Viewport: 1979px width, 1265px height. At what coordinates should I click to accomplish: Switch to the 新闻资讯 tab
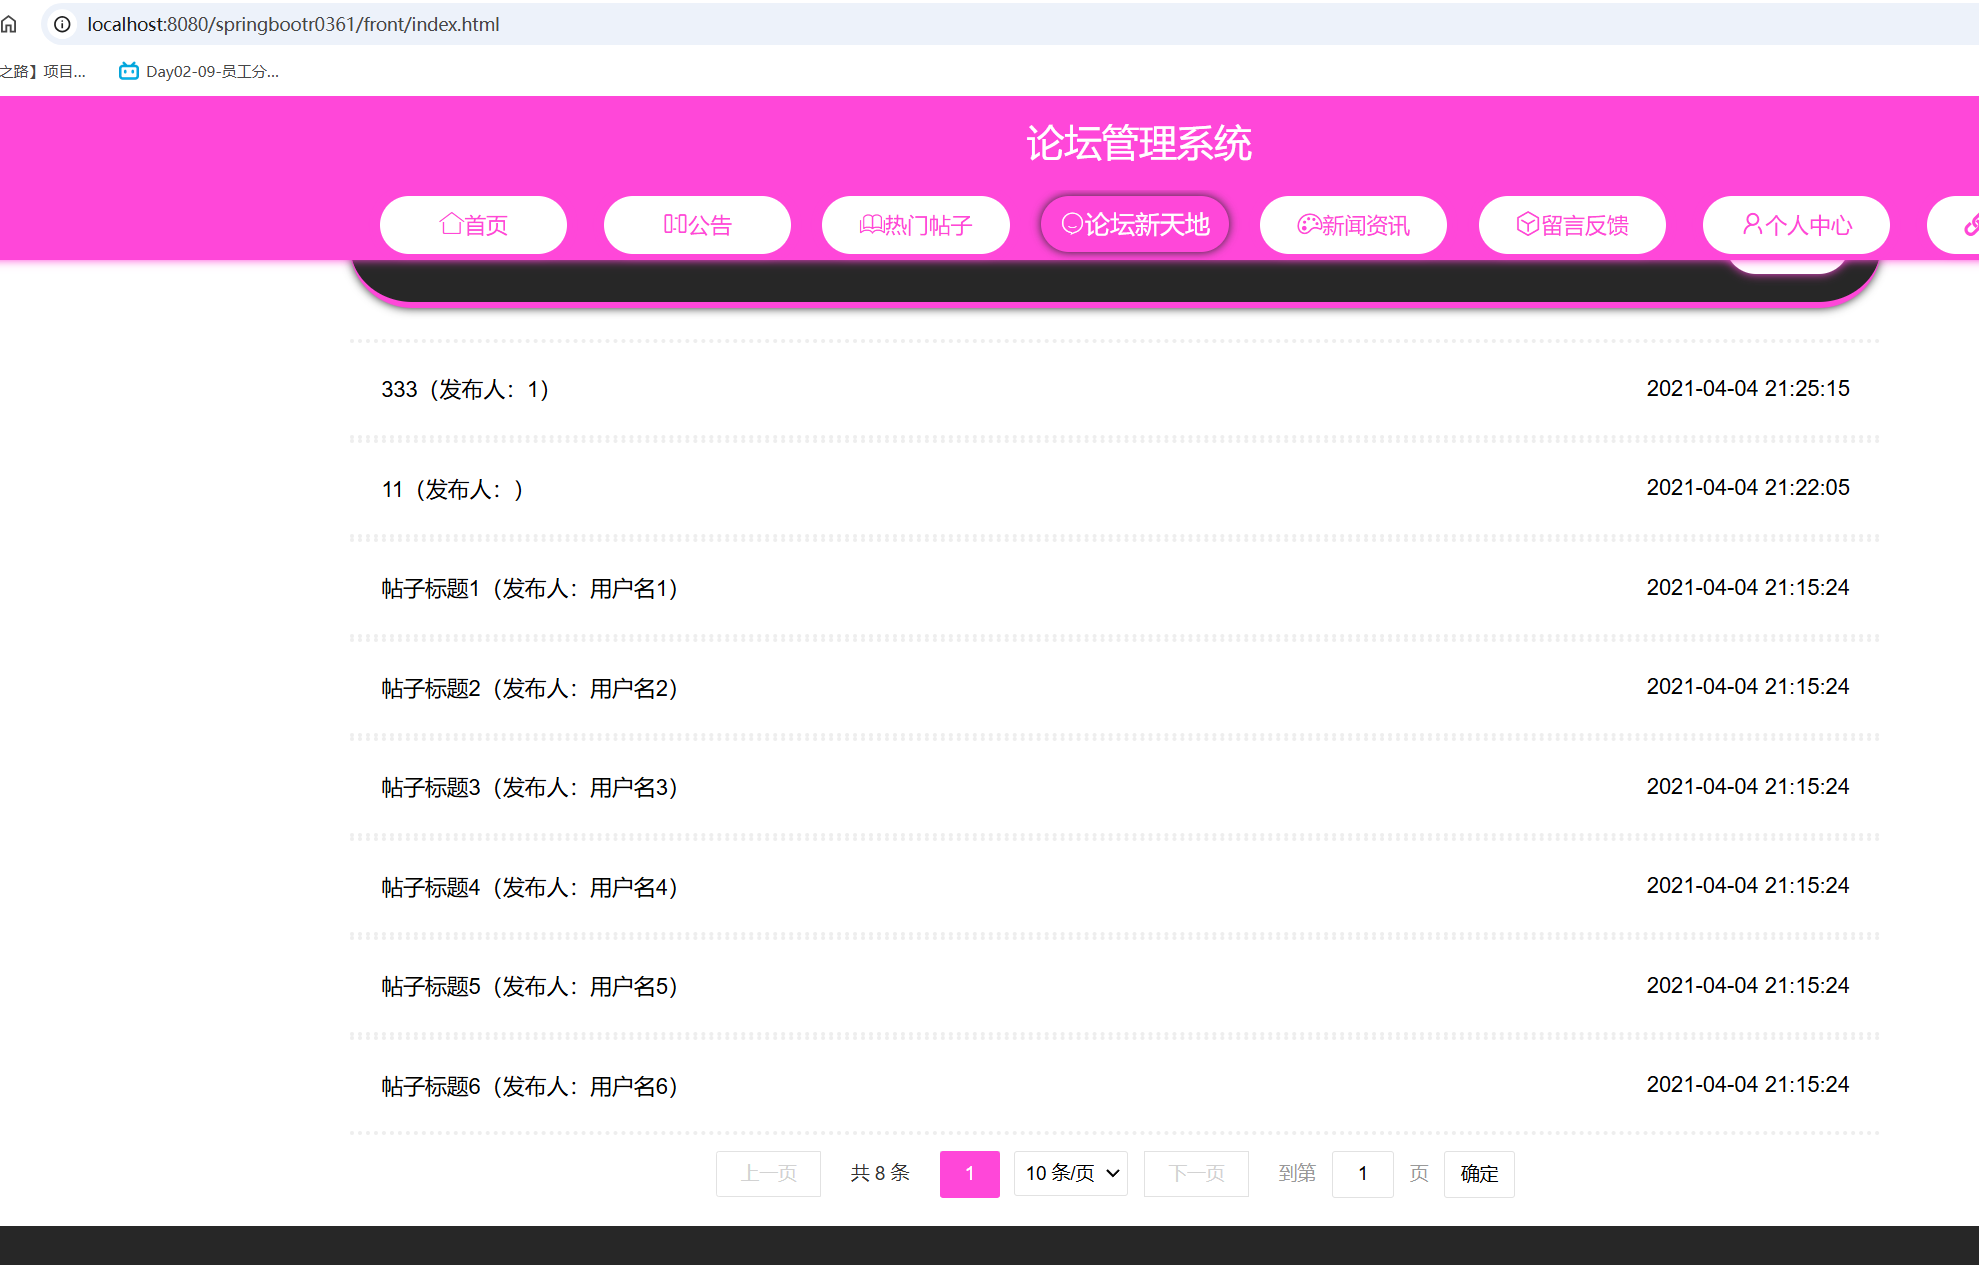(1353, 225)
